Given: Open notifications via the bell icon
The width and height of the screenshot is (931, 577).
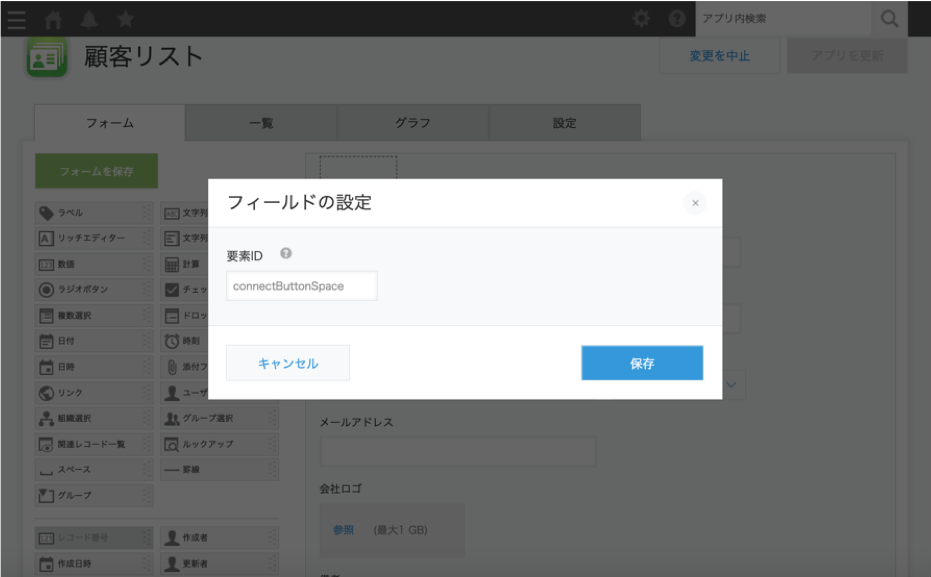Looking at the screenshot, I should click(89, 18).
